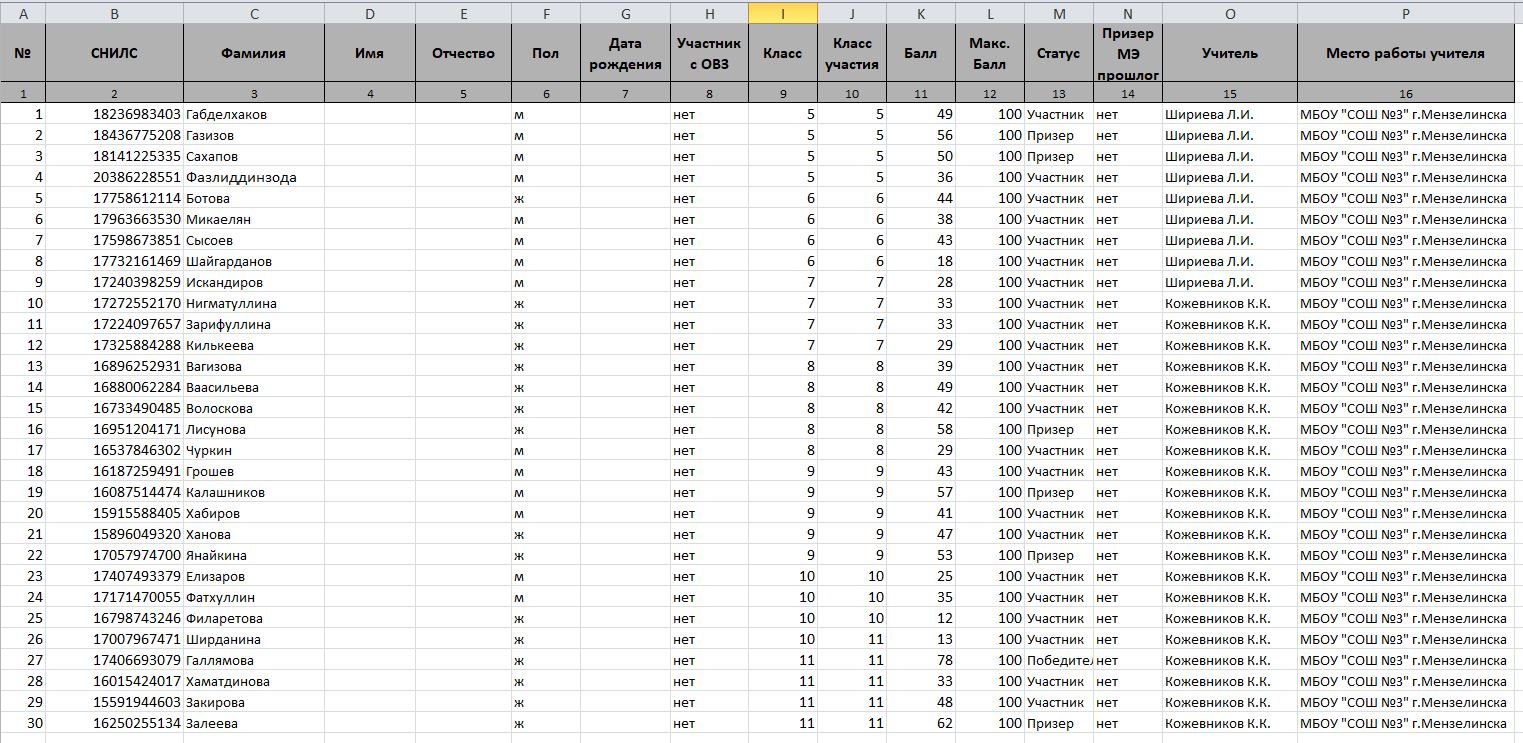This screenshot has width=1523, height=743.
Task: Select the column P header letter
Action: (1405, 14)
